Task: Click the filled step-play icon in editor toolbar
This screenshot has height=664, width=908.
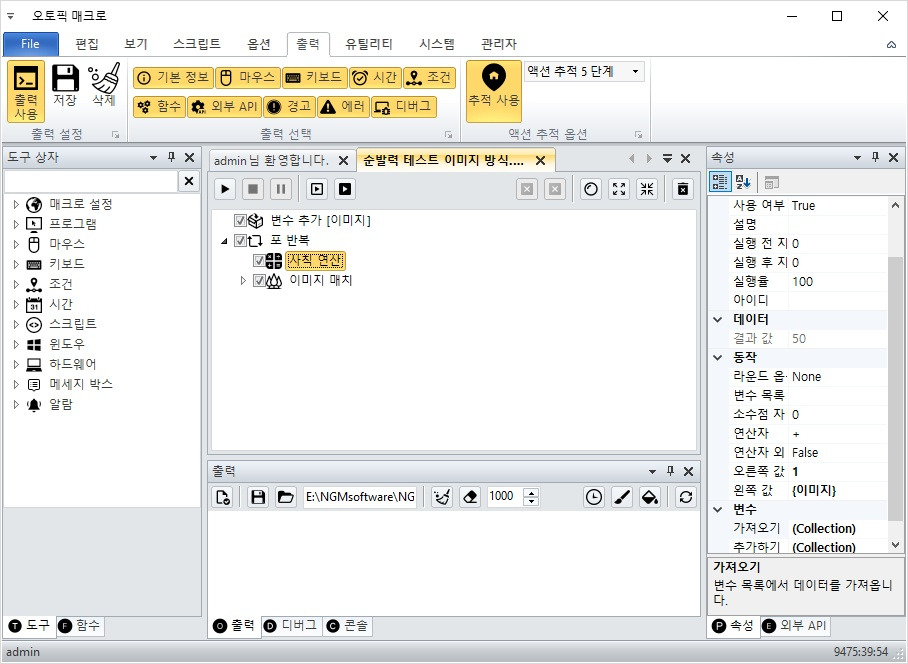Action: pyautogui.click(x=345, y=189)
